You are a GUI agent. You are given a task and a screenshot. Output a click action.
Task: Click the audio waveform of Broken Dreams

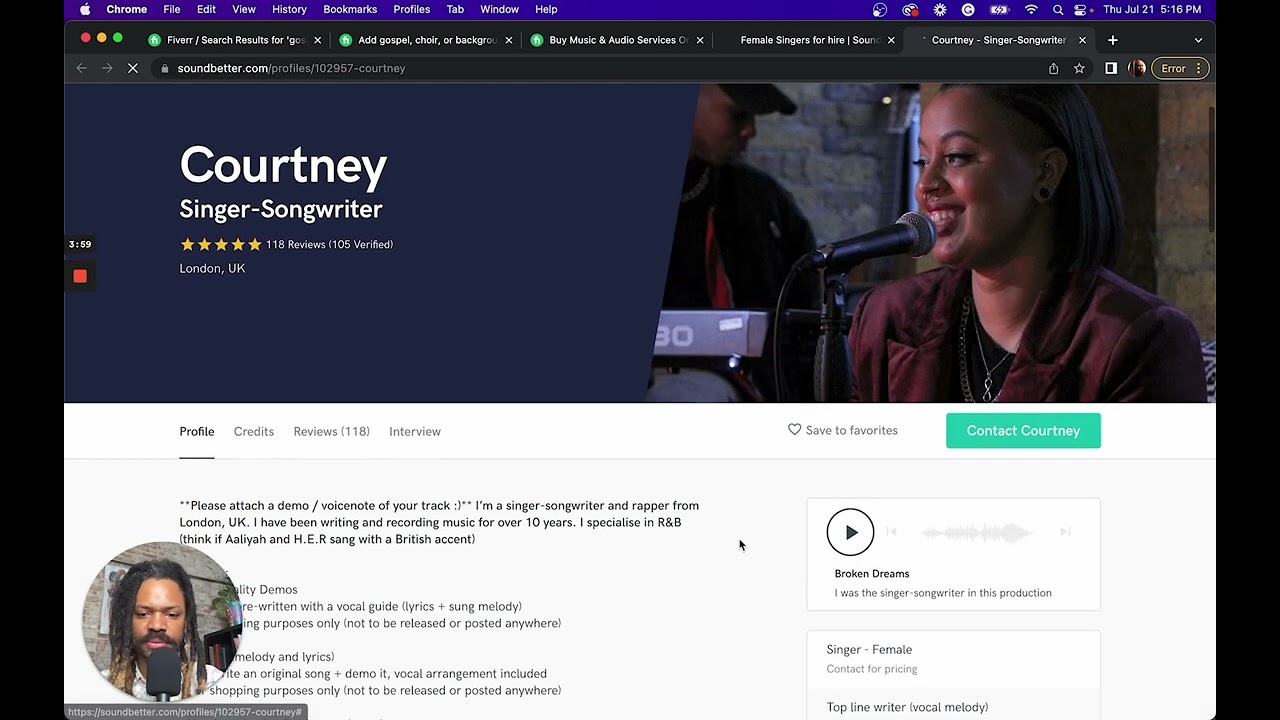point(977,533)
